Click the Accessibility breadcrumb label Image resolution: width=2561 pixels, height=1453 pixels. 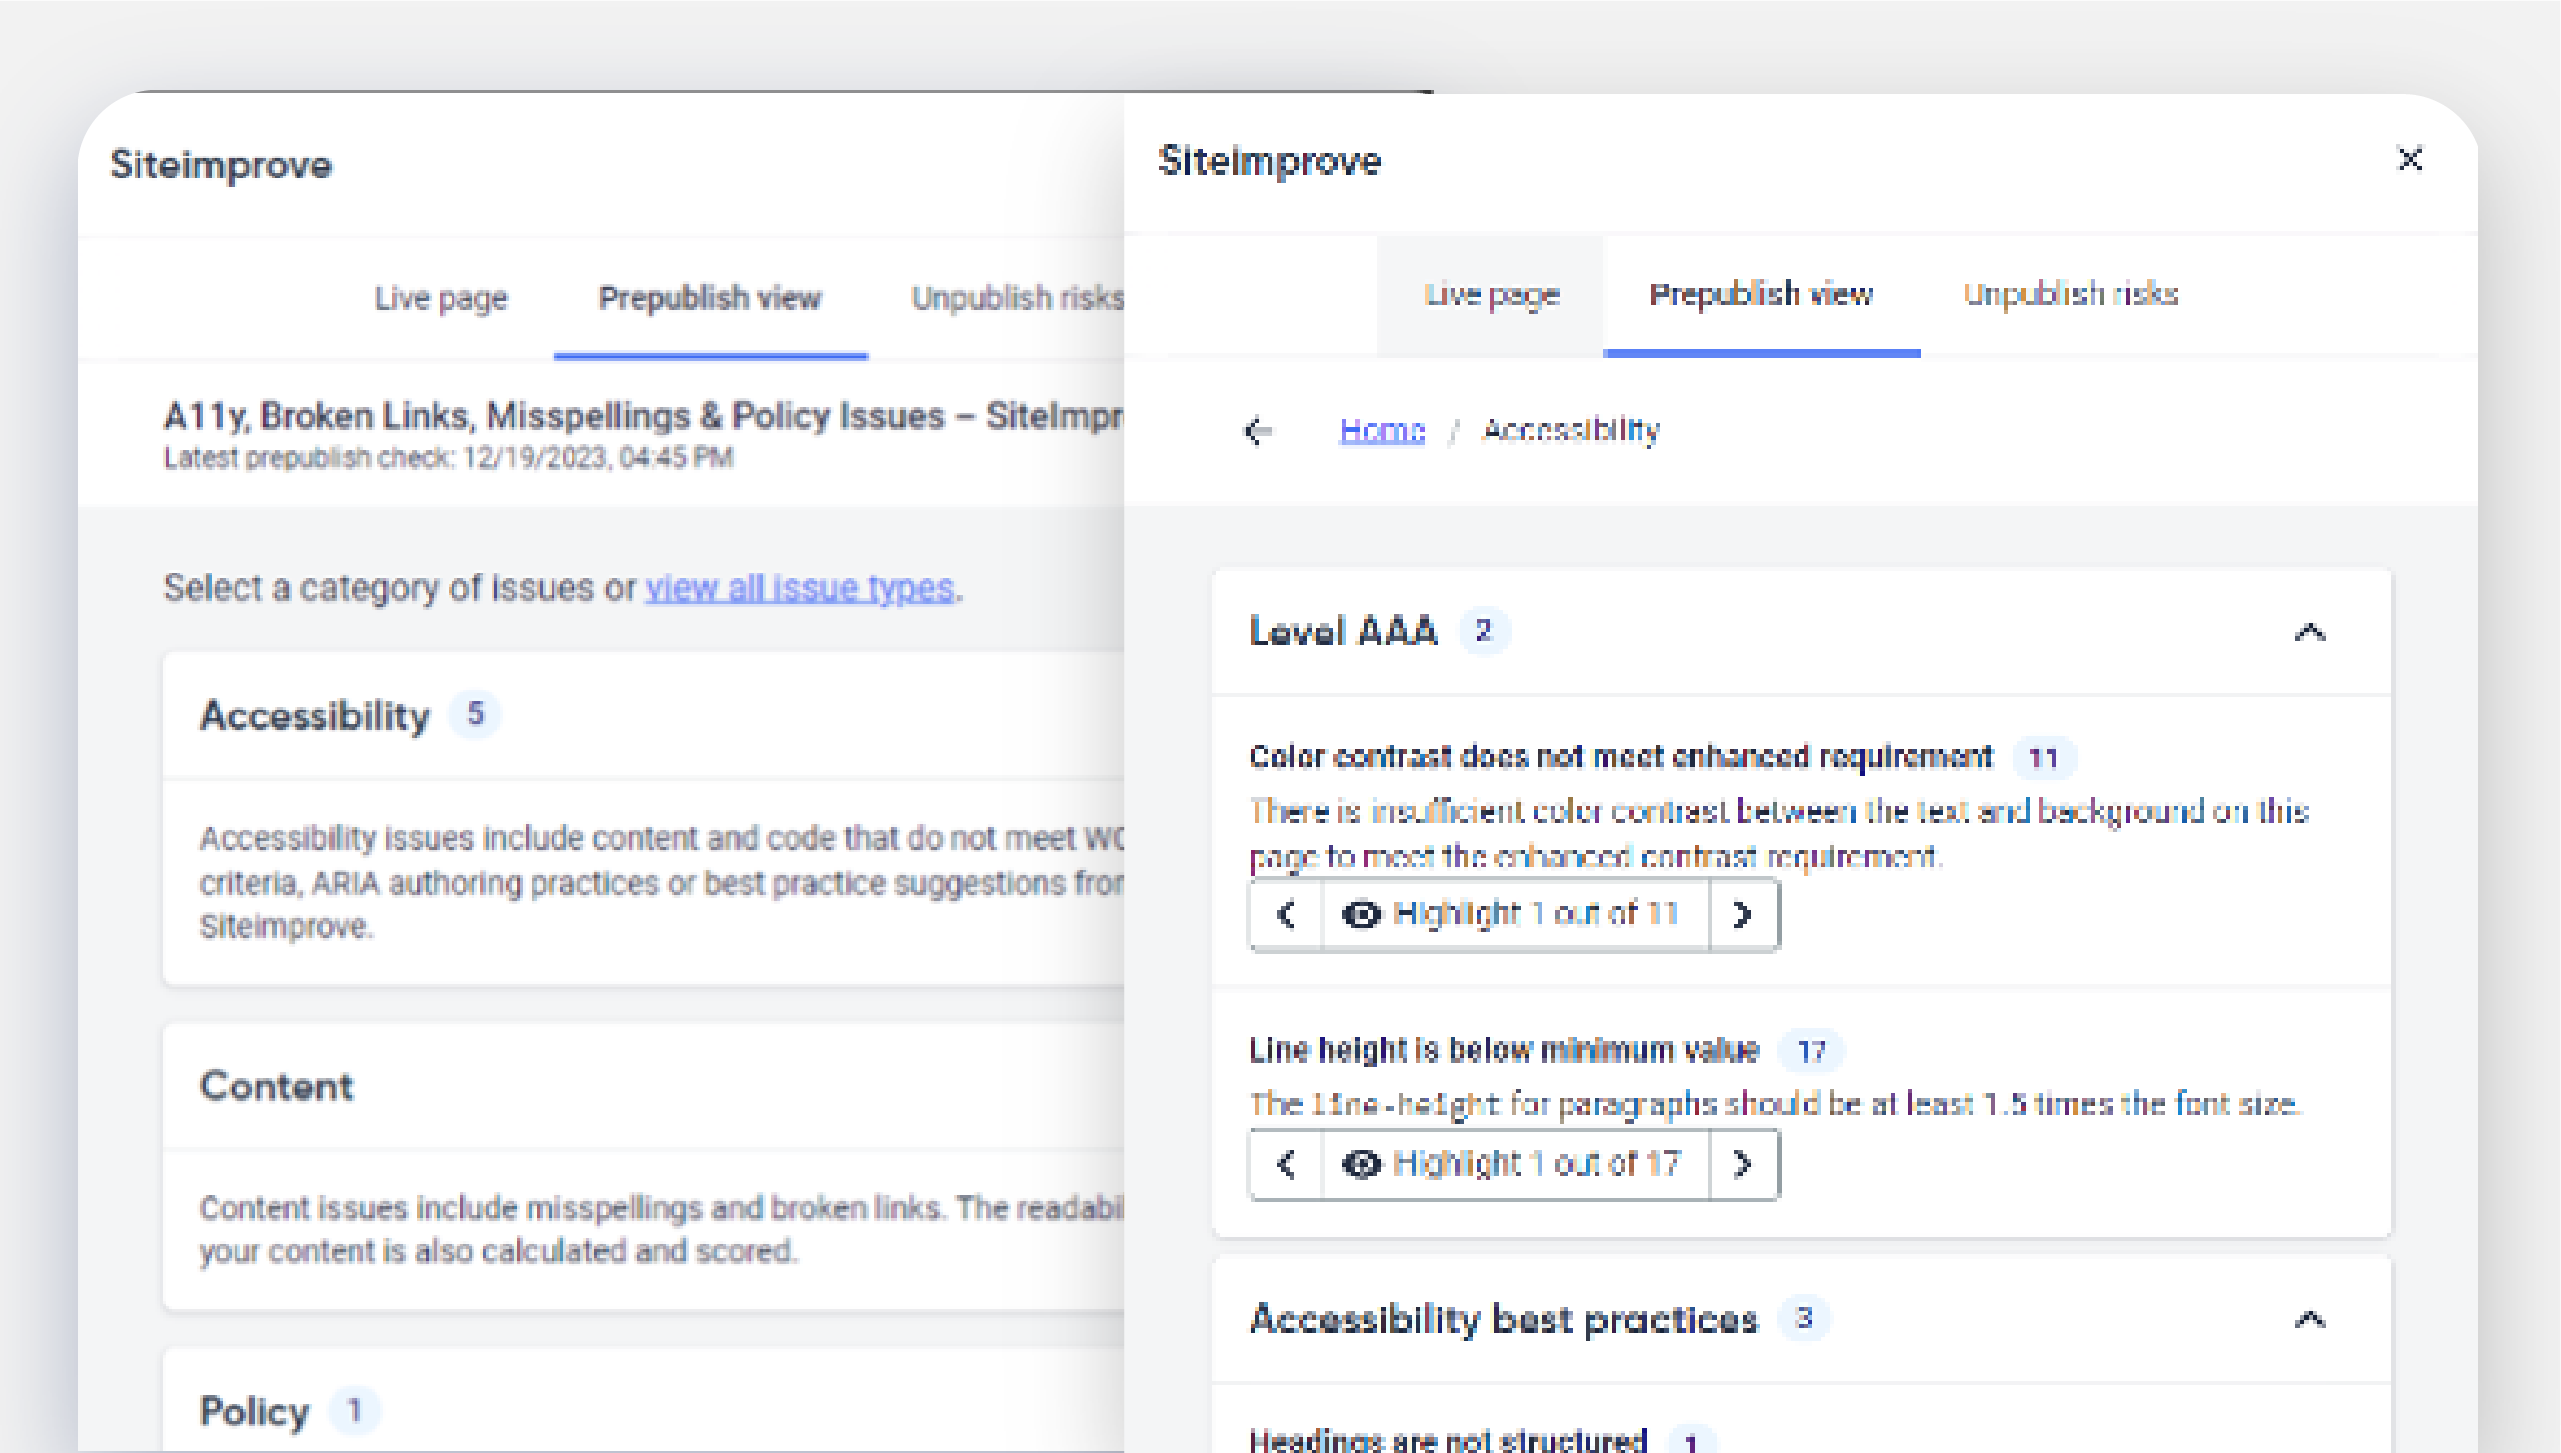(1570, 429)
